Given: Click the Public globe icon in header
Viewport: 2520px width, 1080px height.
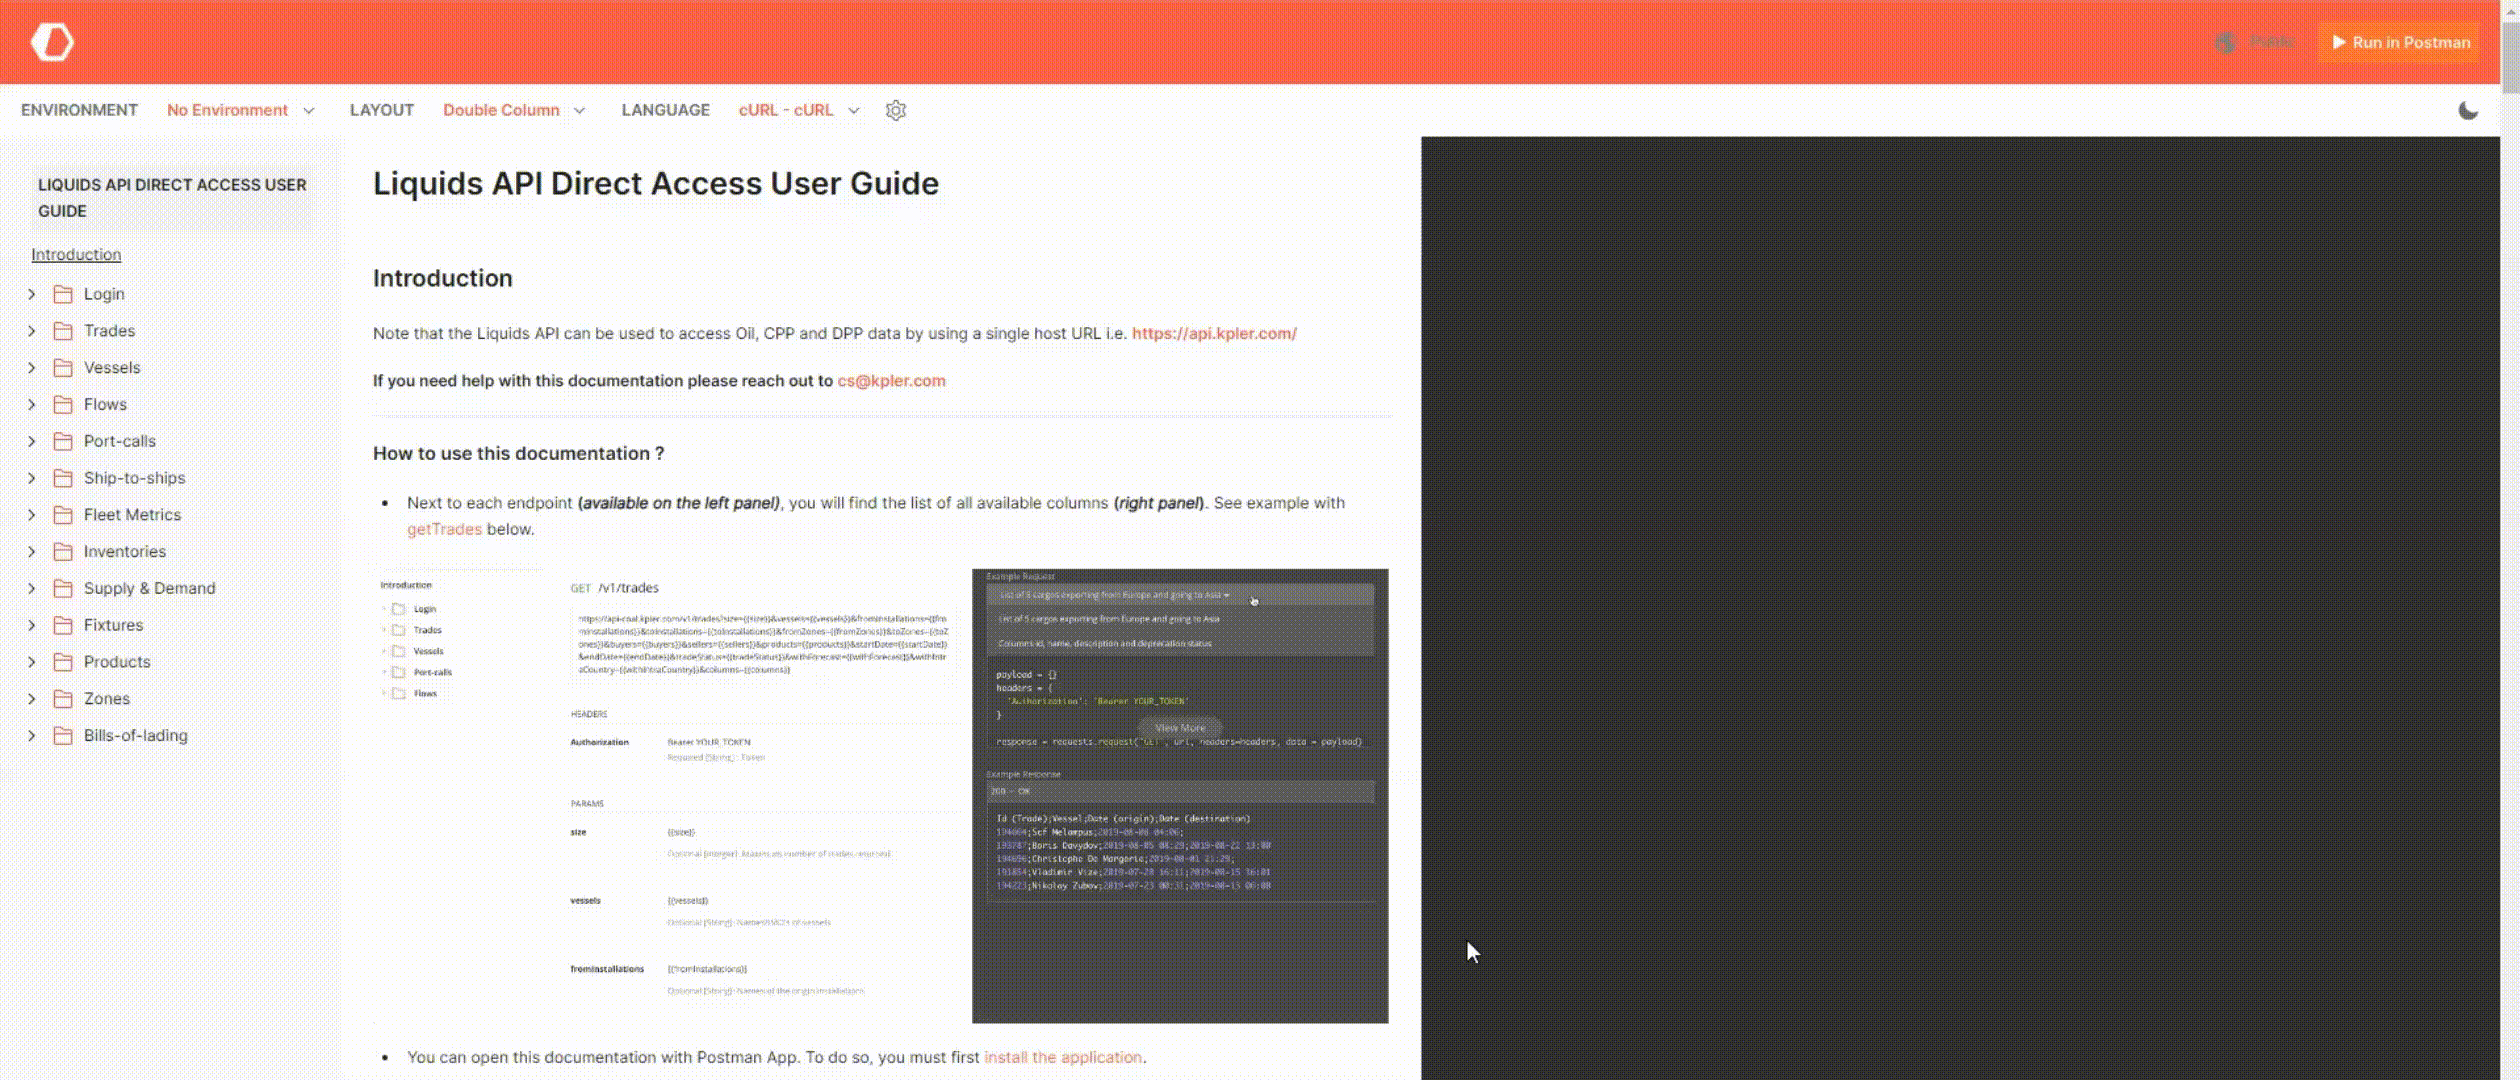Looking at the screenshot, I should pyautogui.click(x=2225, y=42).
